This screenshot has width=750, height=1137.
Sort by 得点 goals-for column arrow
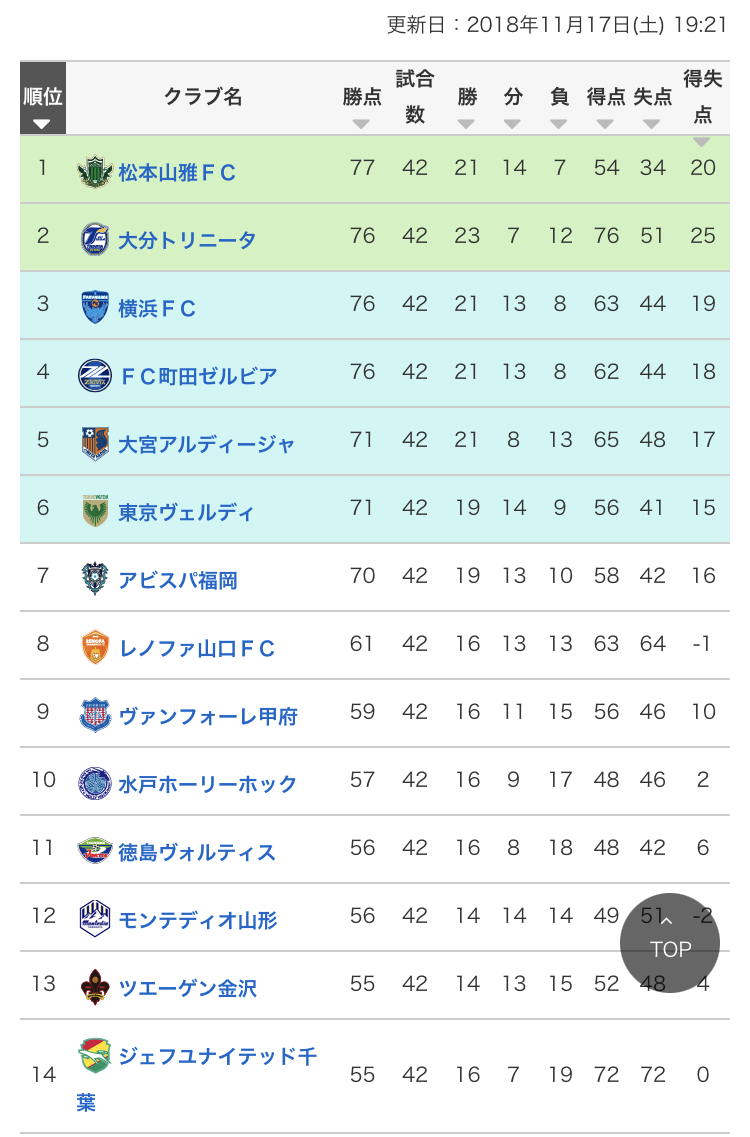point(605,124)
